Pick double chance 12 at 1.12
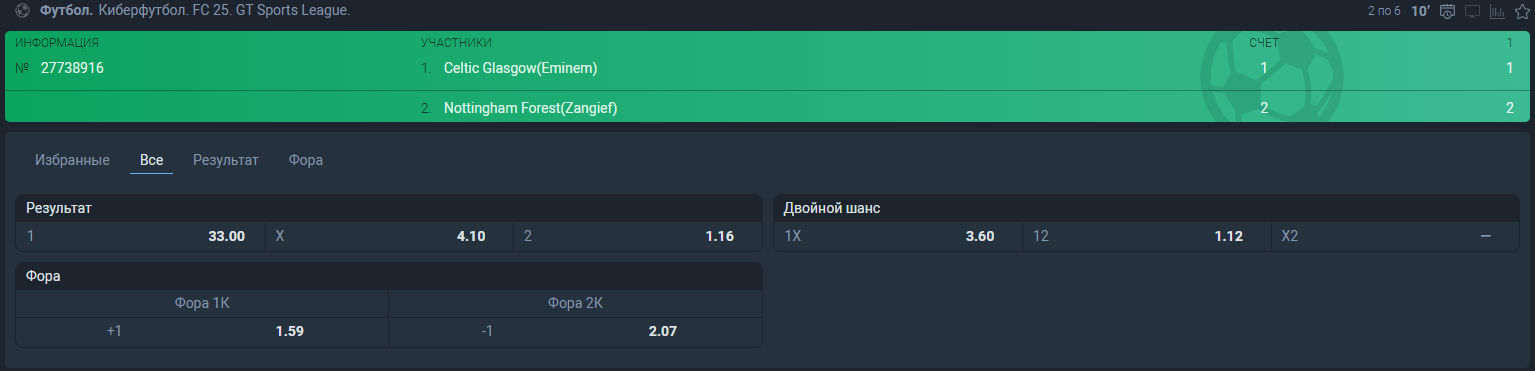1535x371 pixels. 1147,236
